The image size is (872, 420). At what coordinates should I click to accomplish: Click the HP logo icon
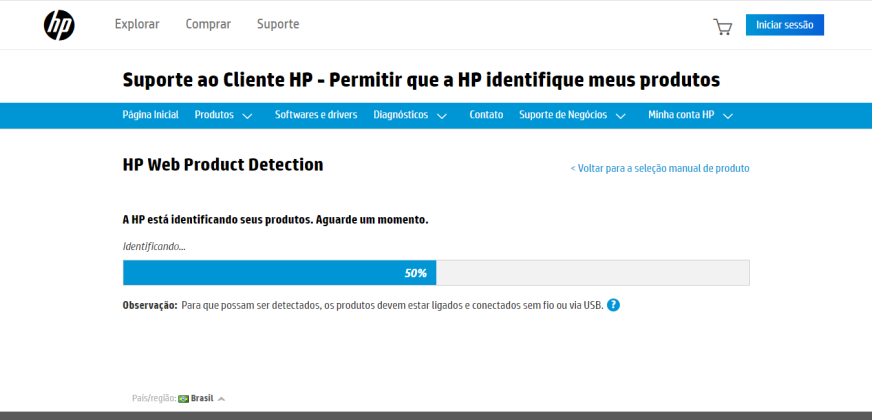pyautogui.click(x=59, y=25)
